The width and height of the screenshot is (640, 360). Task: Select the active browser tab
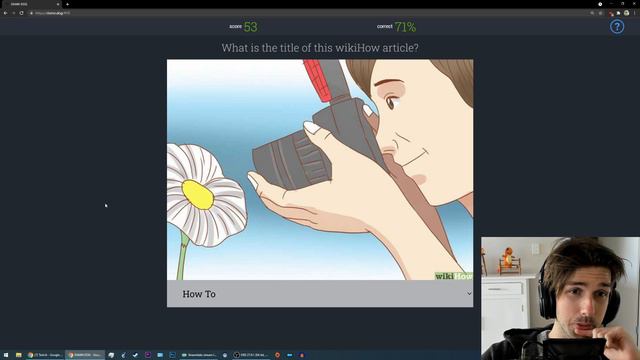(x=32, y=4)
